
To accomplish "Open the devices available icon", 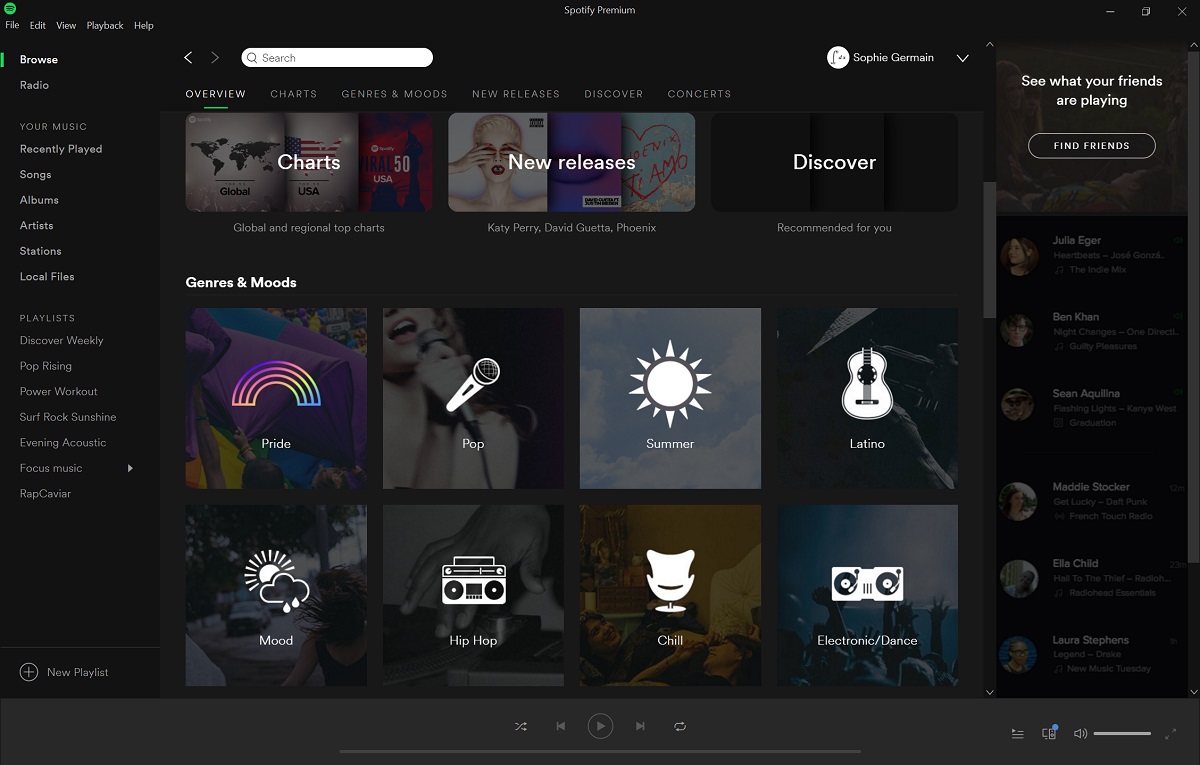I will point(1049,733).
